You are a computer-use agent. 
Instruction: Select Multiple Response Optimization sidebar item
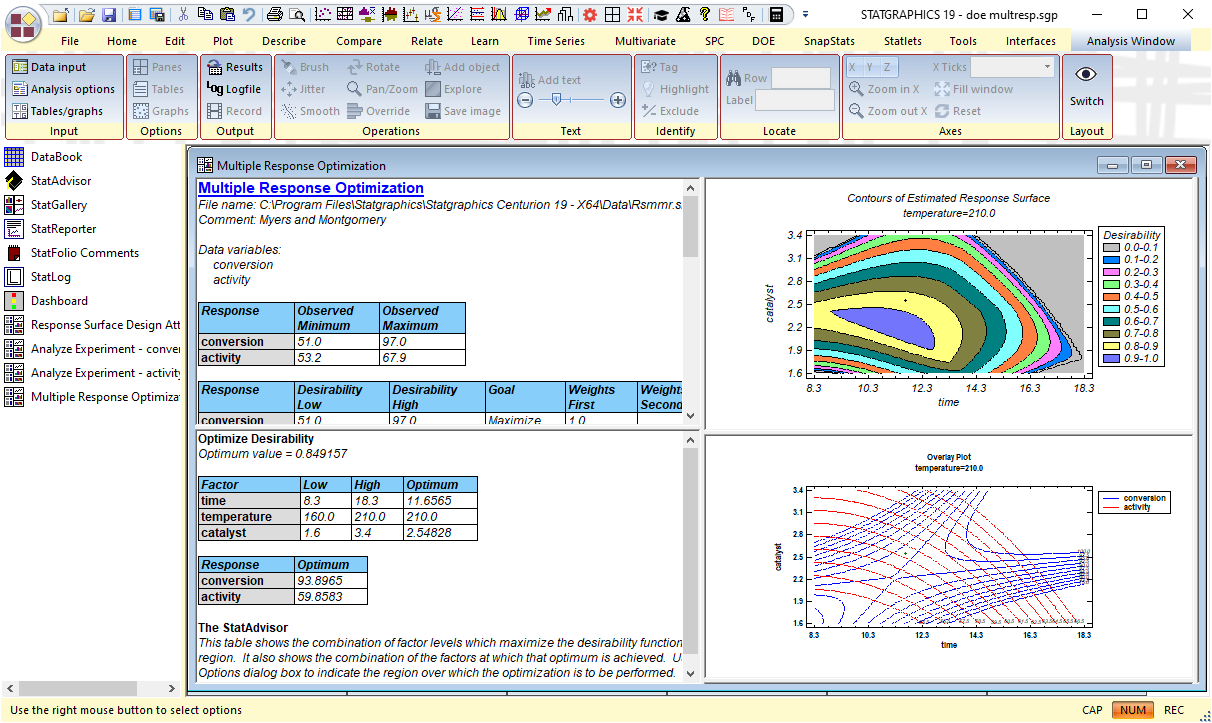(x=93, y=397)
